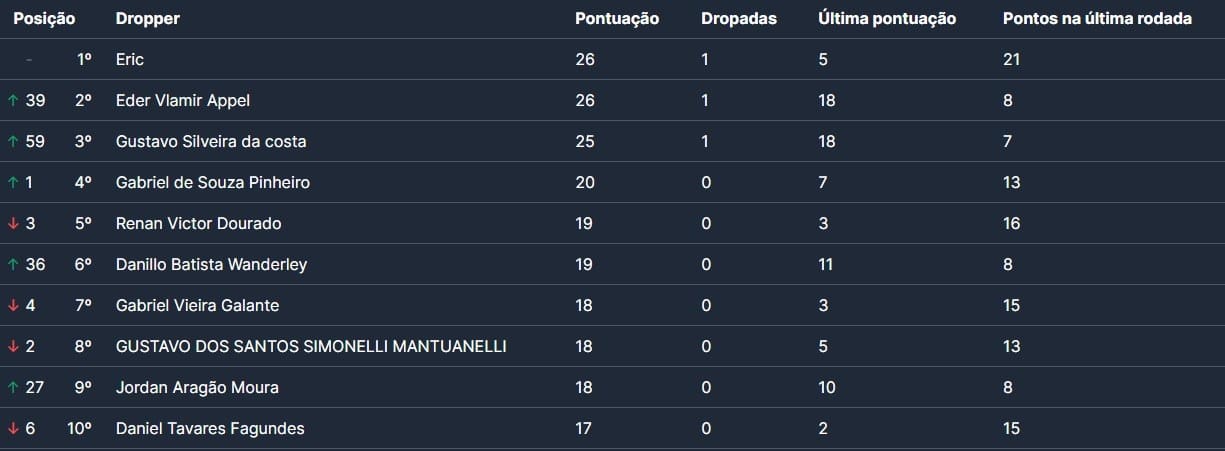Click the green up arrow beside Eder Vlamir Appel
Screen dimensions: 1225x451
(13, 100)
